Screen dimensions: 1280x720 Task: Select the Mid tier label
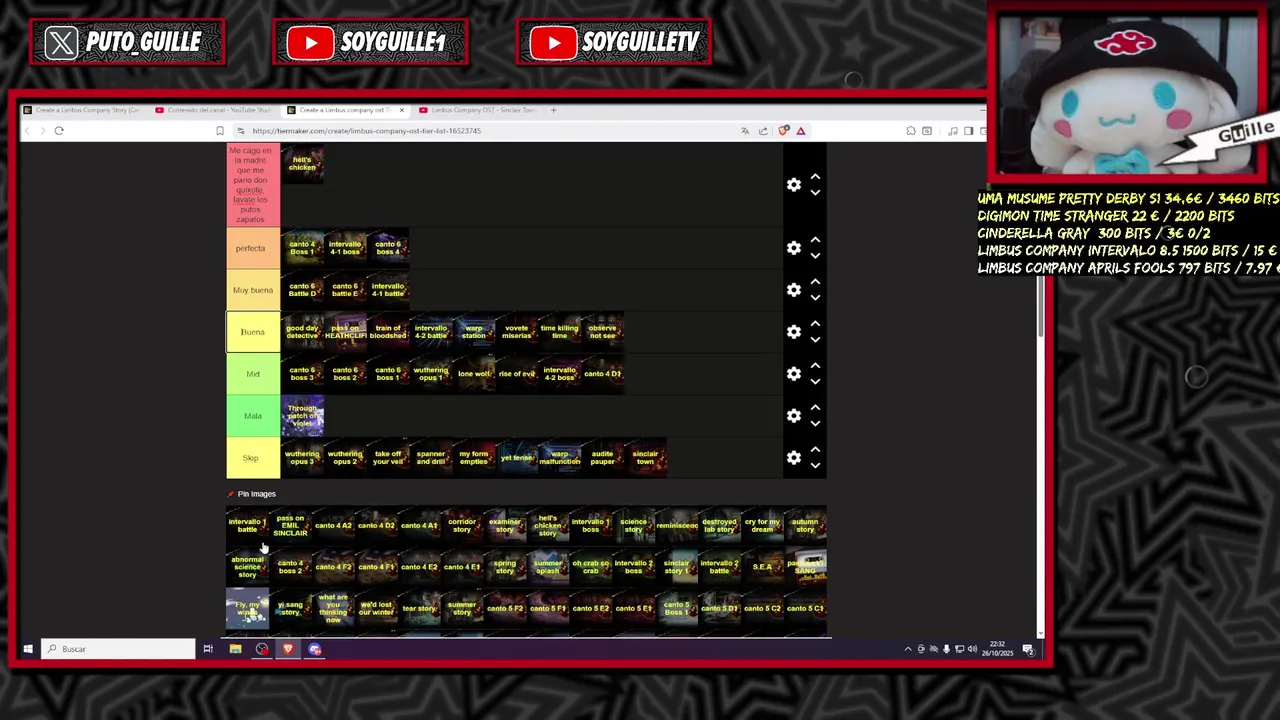[253, 374]
